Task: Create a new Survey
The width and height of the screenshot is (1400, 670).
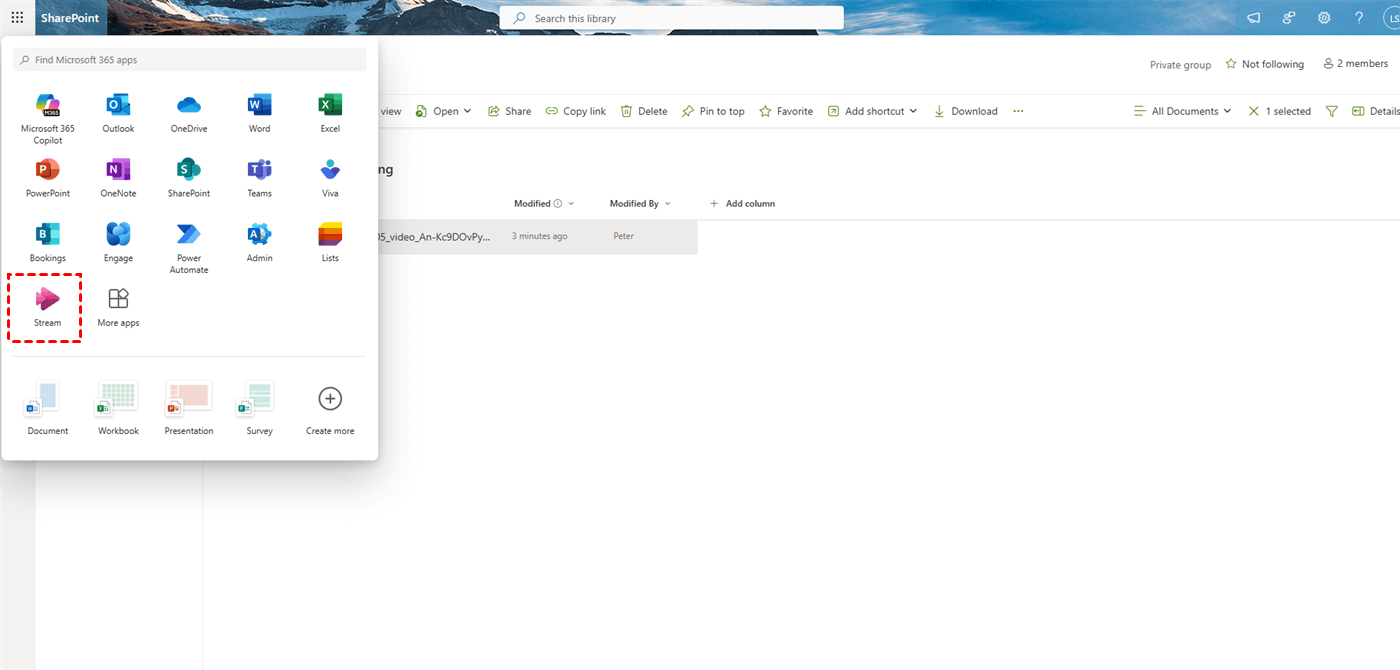Action: tap(259, 408)
